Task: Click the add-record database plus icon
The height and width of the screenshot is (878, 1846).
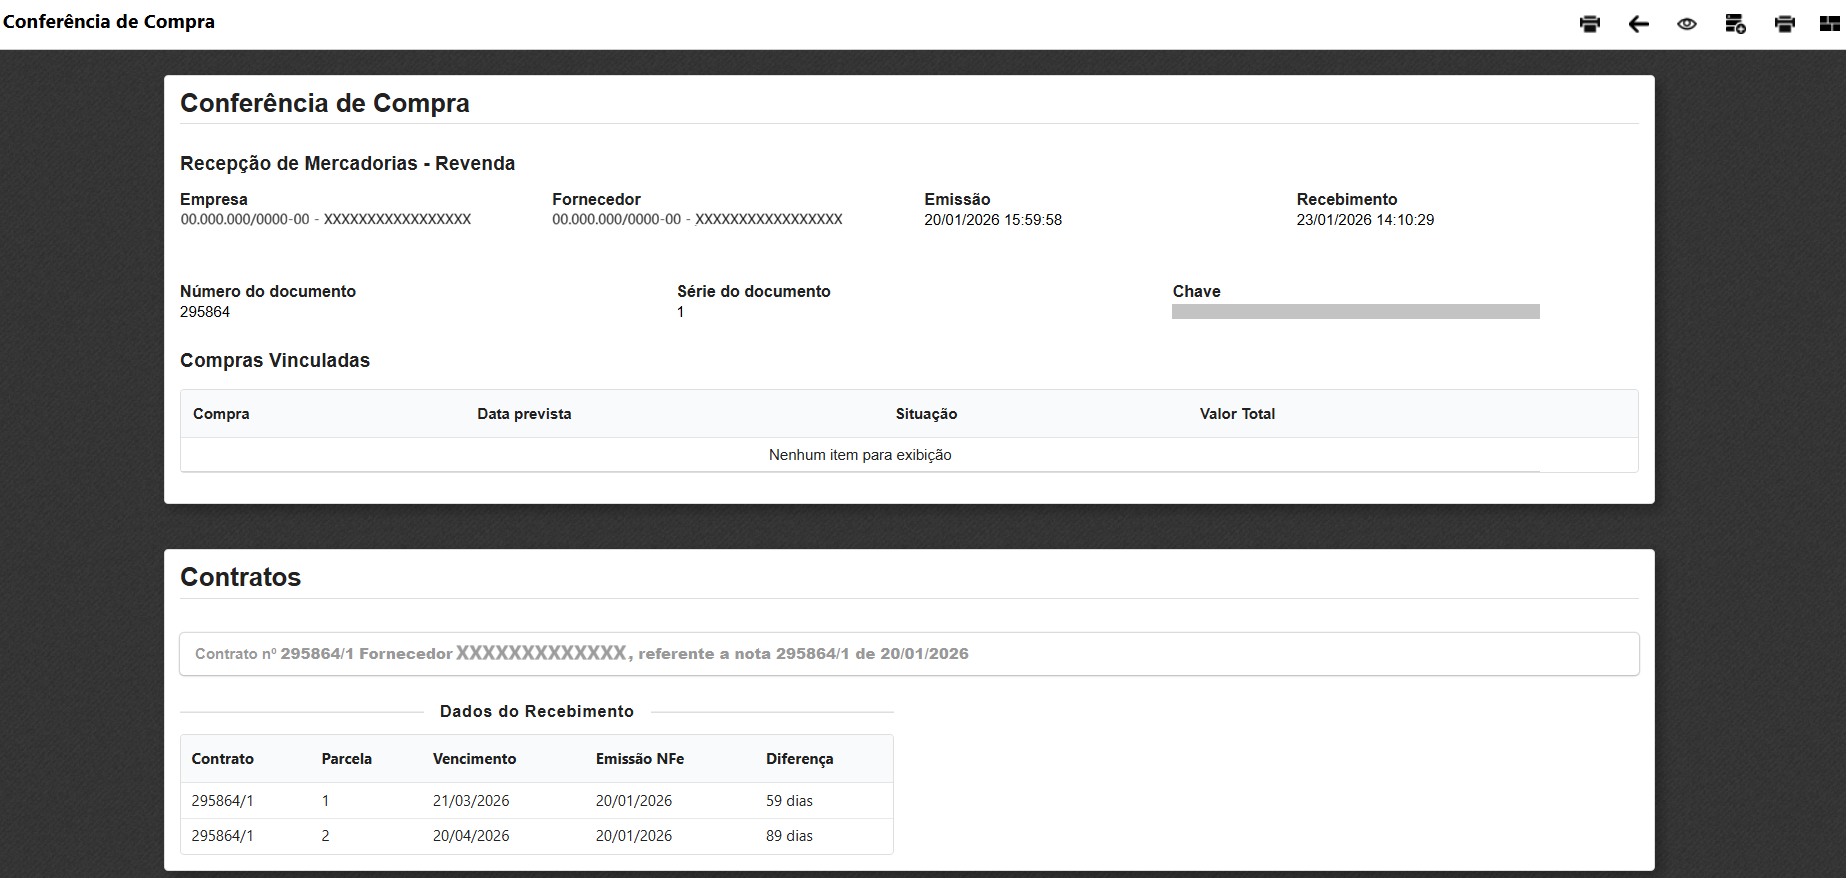Action: click(1735, 24)
